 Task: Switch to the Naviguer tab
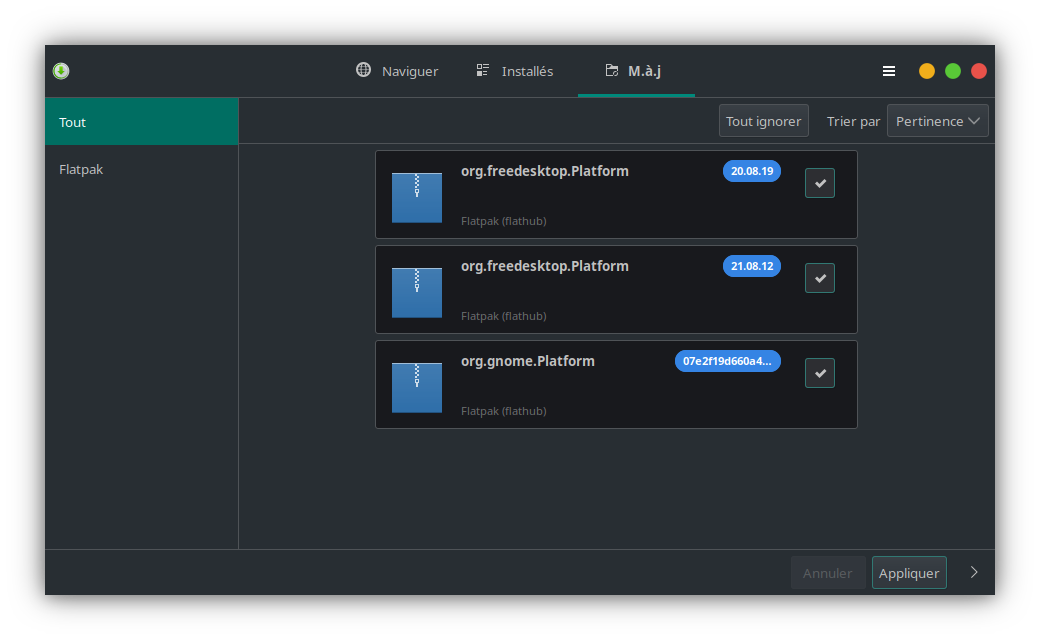tap(397, 71)
